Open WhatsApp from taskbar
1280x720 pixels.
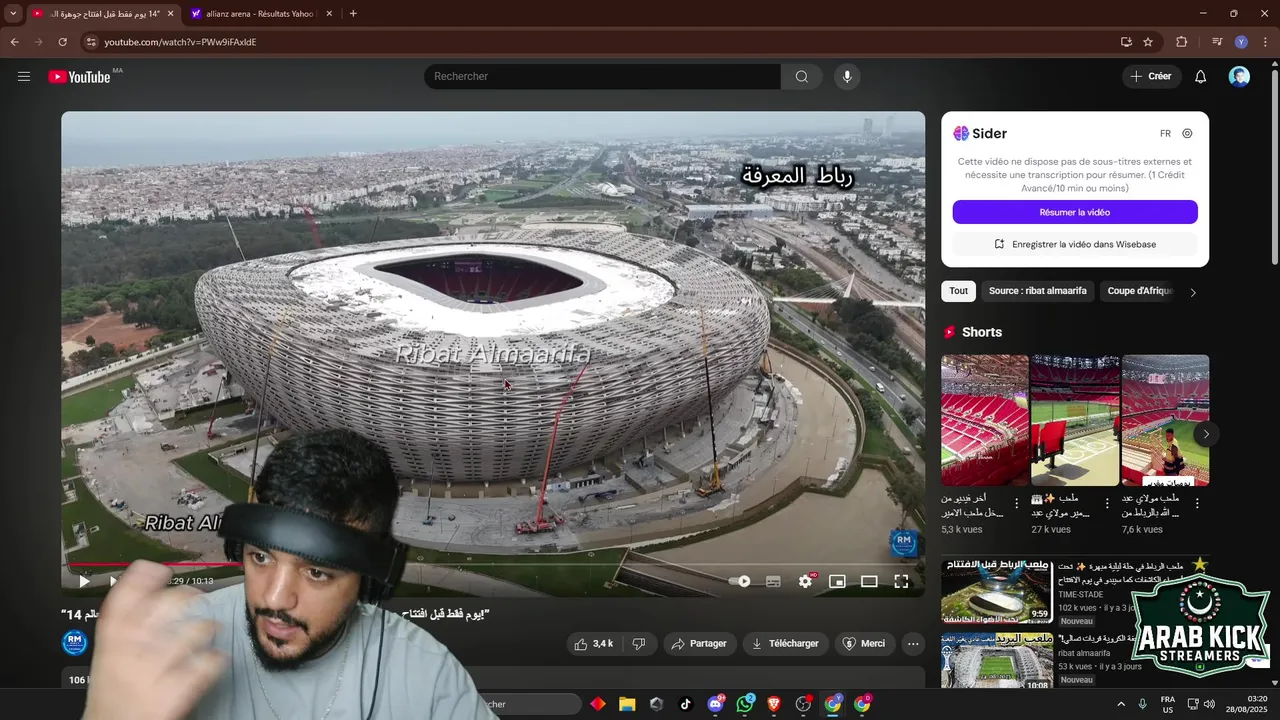pyautogui.click(x=745, y=704)
